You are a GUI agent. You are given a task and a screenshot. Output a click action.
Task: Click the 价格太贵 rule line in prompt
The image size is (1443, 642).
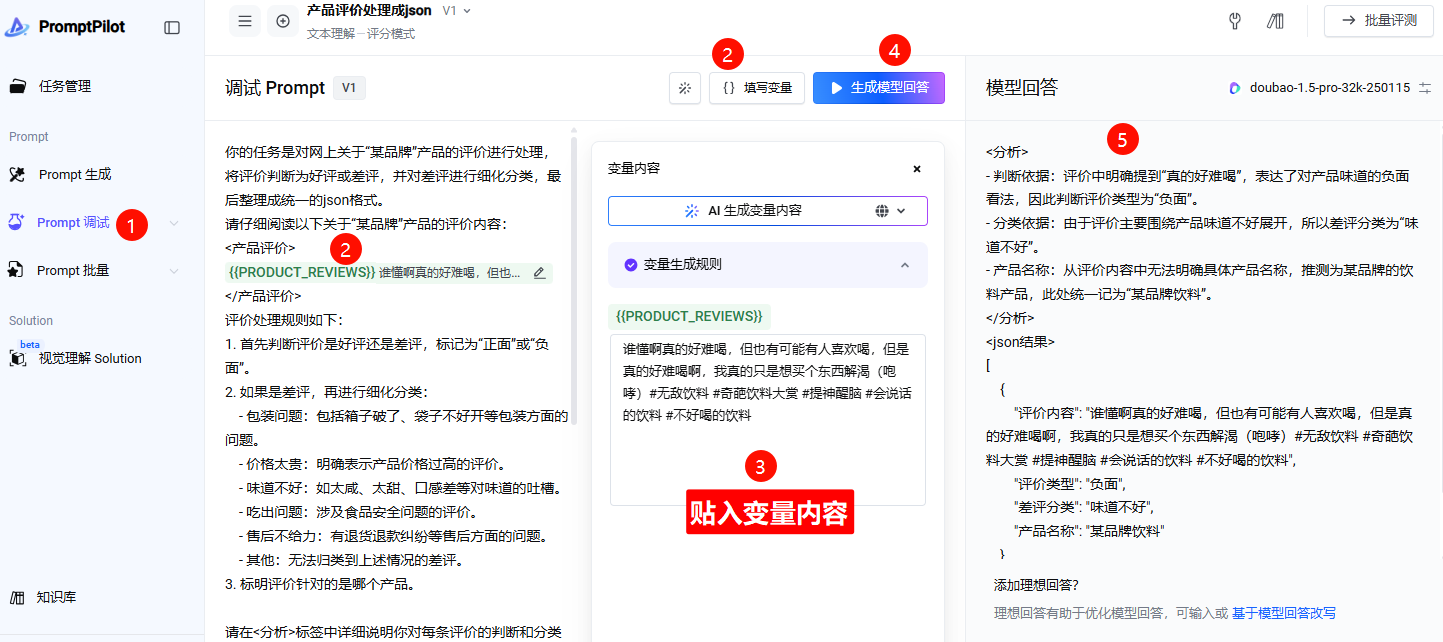[x=372, y=464]
